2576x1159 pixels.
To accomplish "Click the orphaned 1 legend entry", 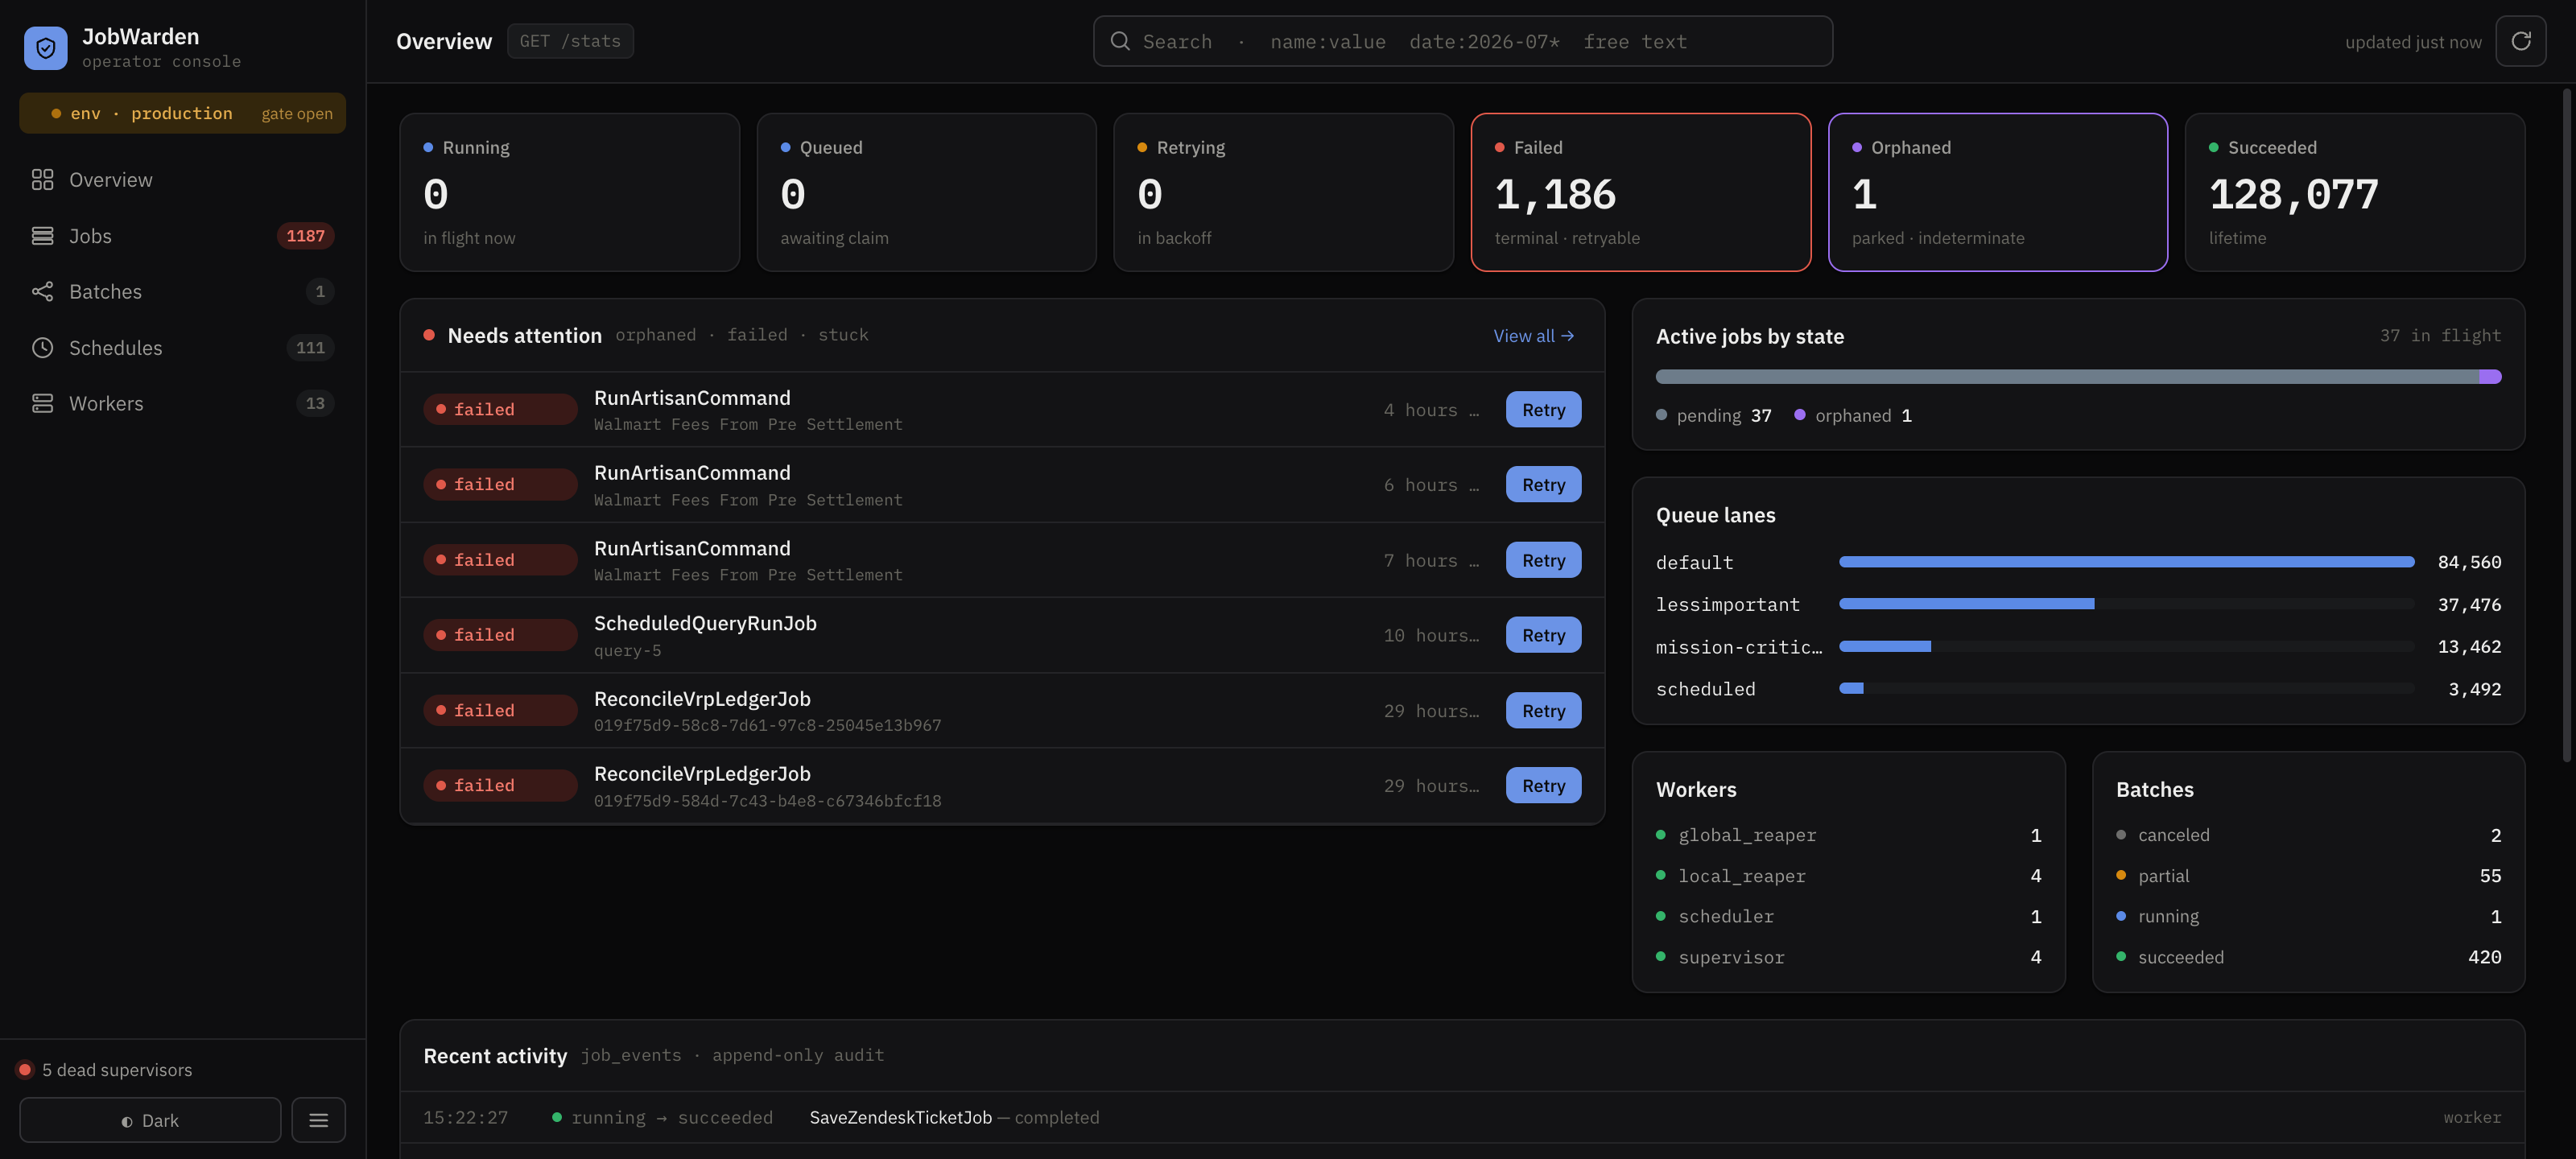I will (x=1853, y=416).
